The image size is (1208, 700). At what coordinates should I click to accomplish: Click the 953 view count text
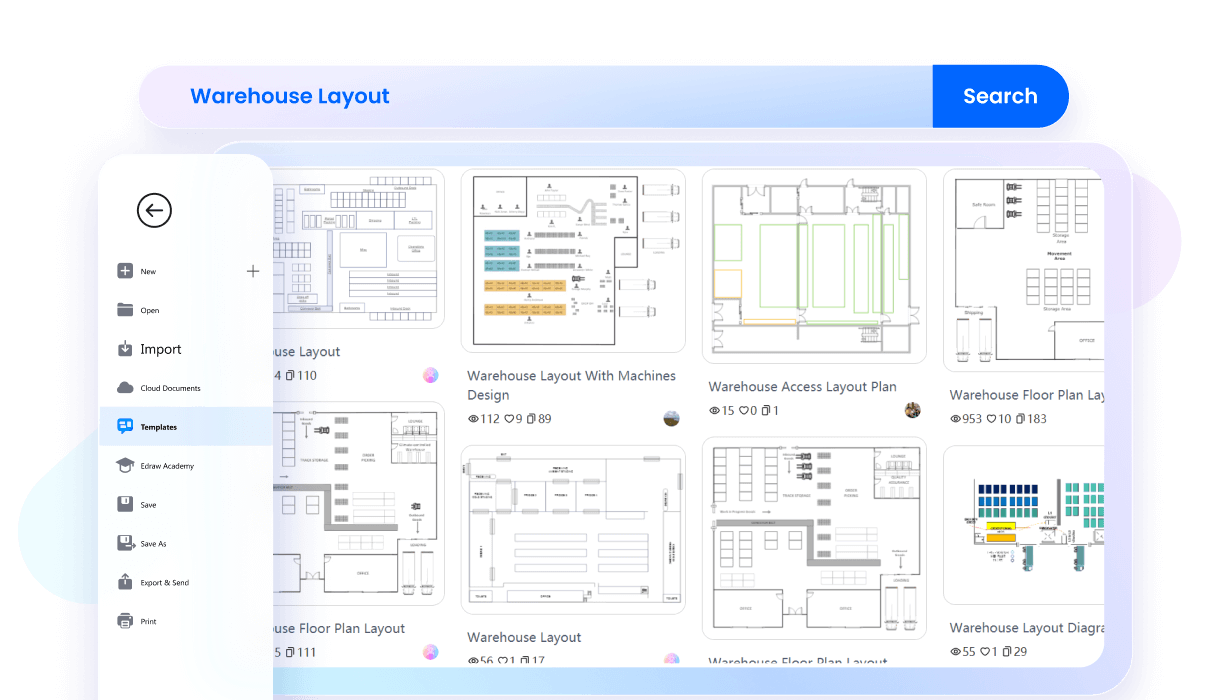(x=973, y=419)
